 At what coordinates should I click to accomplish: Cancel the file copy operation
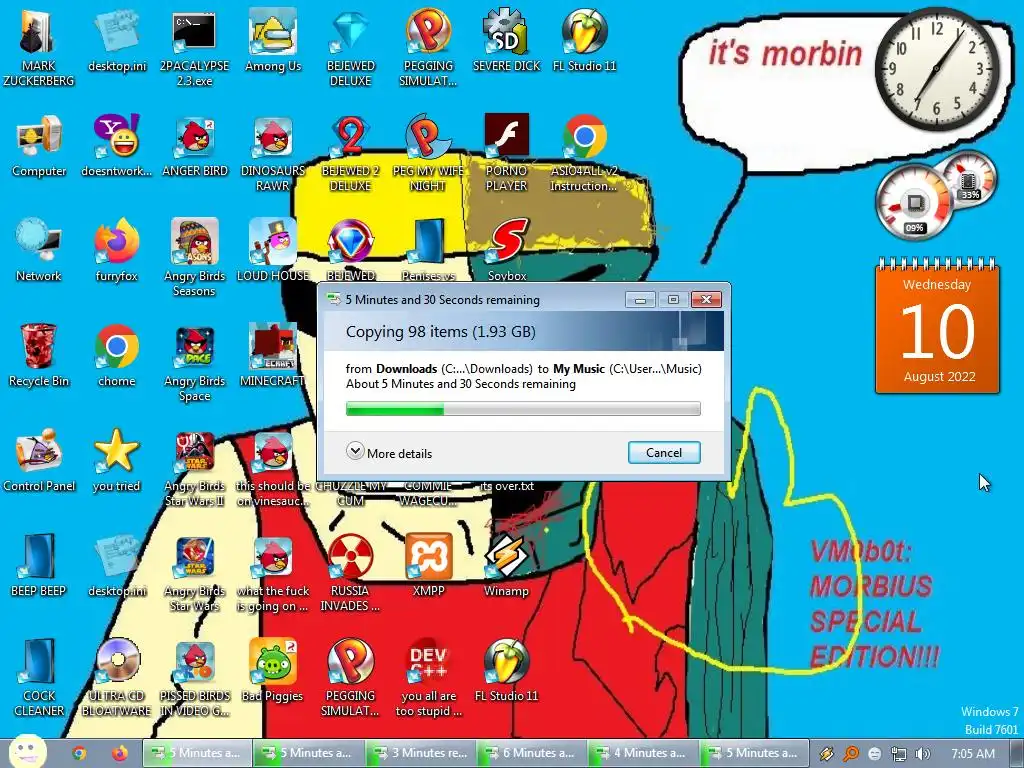(x=664, y=453)
